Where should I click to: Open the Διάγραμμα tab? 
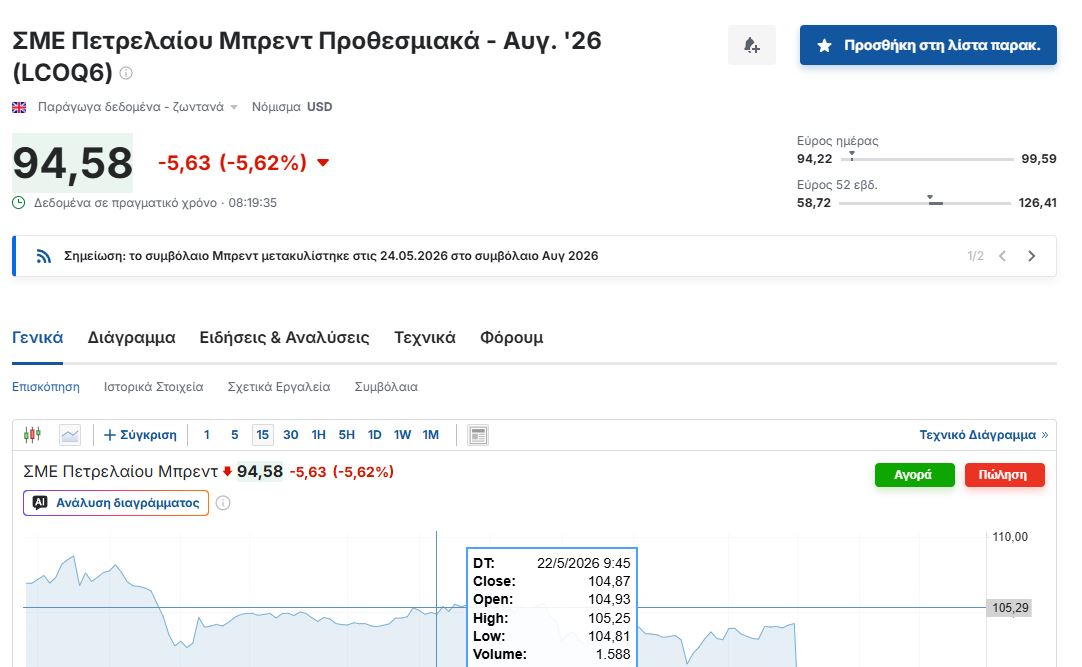tap(131, 337)
